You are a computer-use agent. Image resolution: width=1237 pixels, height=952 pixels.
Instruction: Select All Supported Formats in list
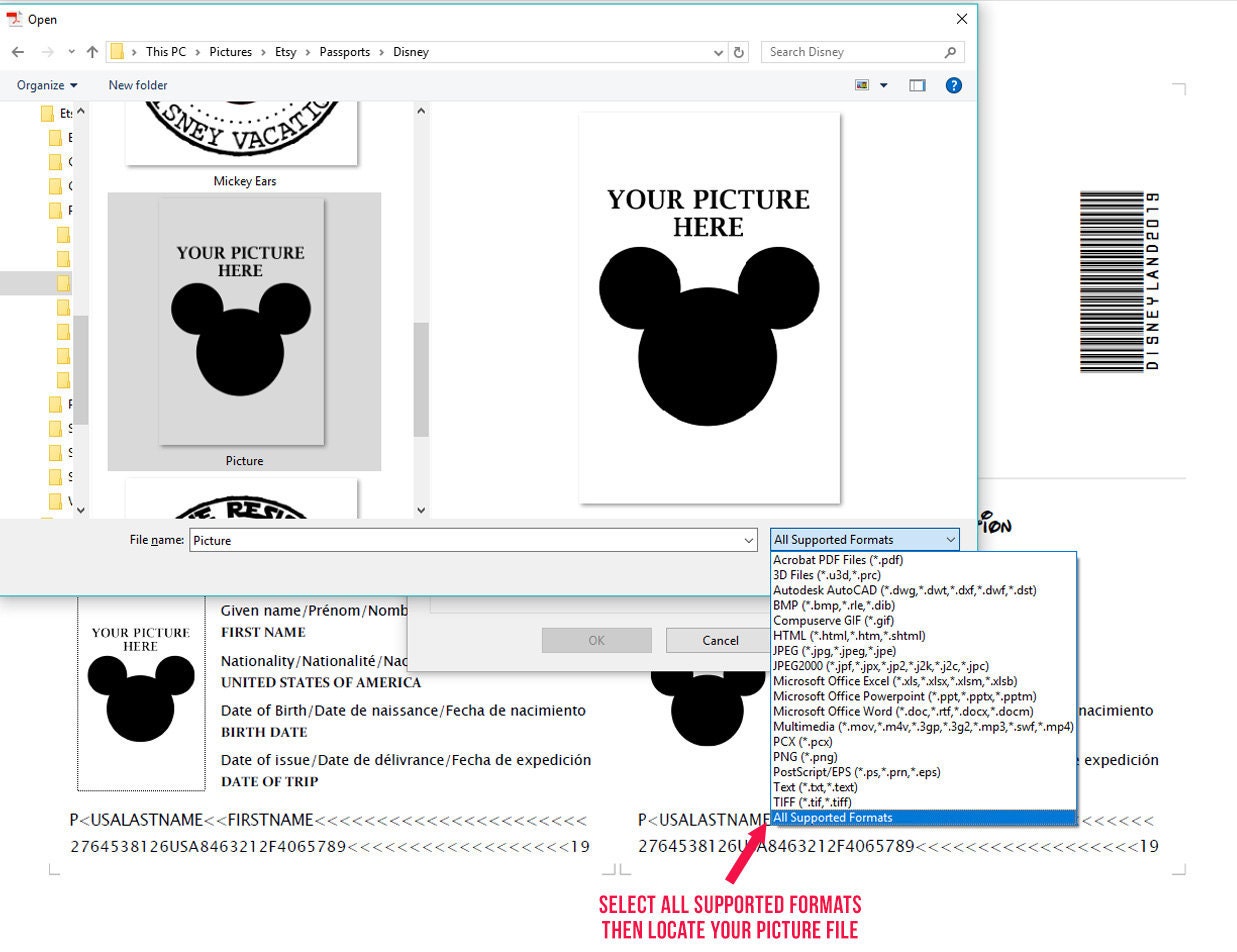click(924, 818)
